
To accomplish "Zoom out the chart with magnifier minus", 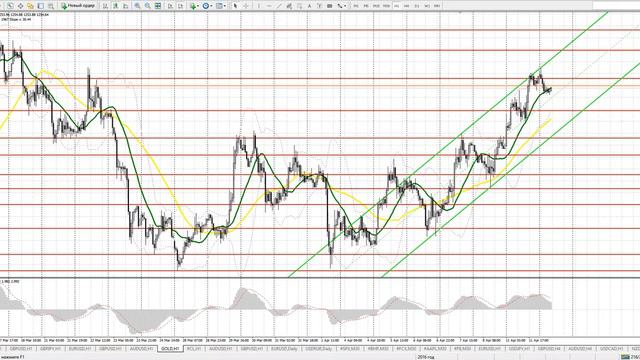I will [147, 6].
